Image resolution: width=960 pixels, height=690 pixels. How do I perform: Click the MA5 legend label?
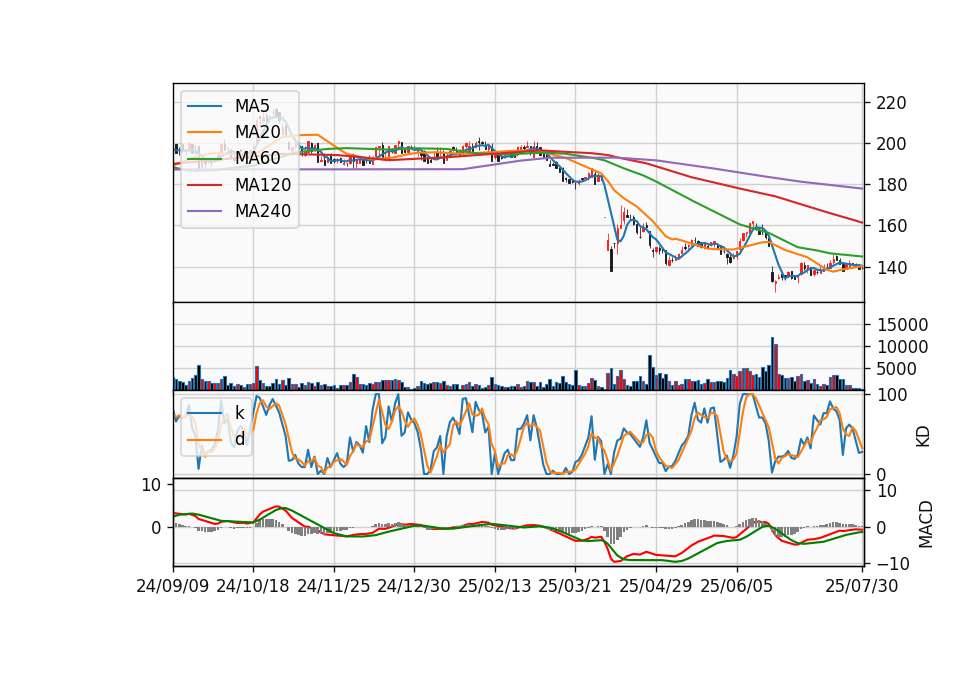[x=252, y=106]
